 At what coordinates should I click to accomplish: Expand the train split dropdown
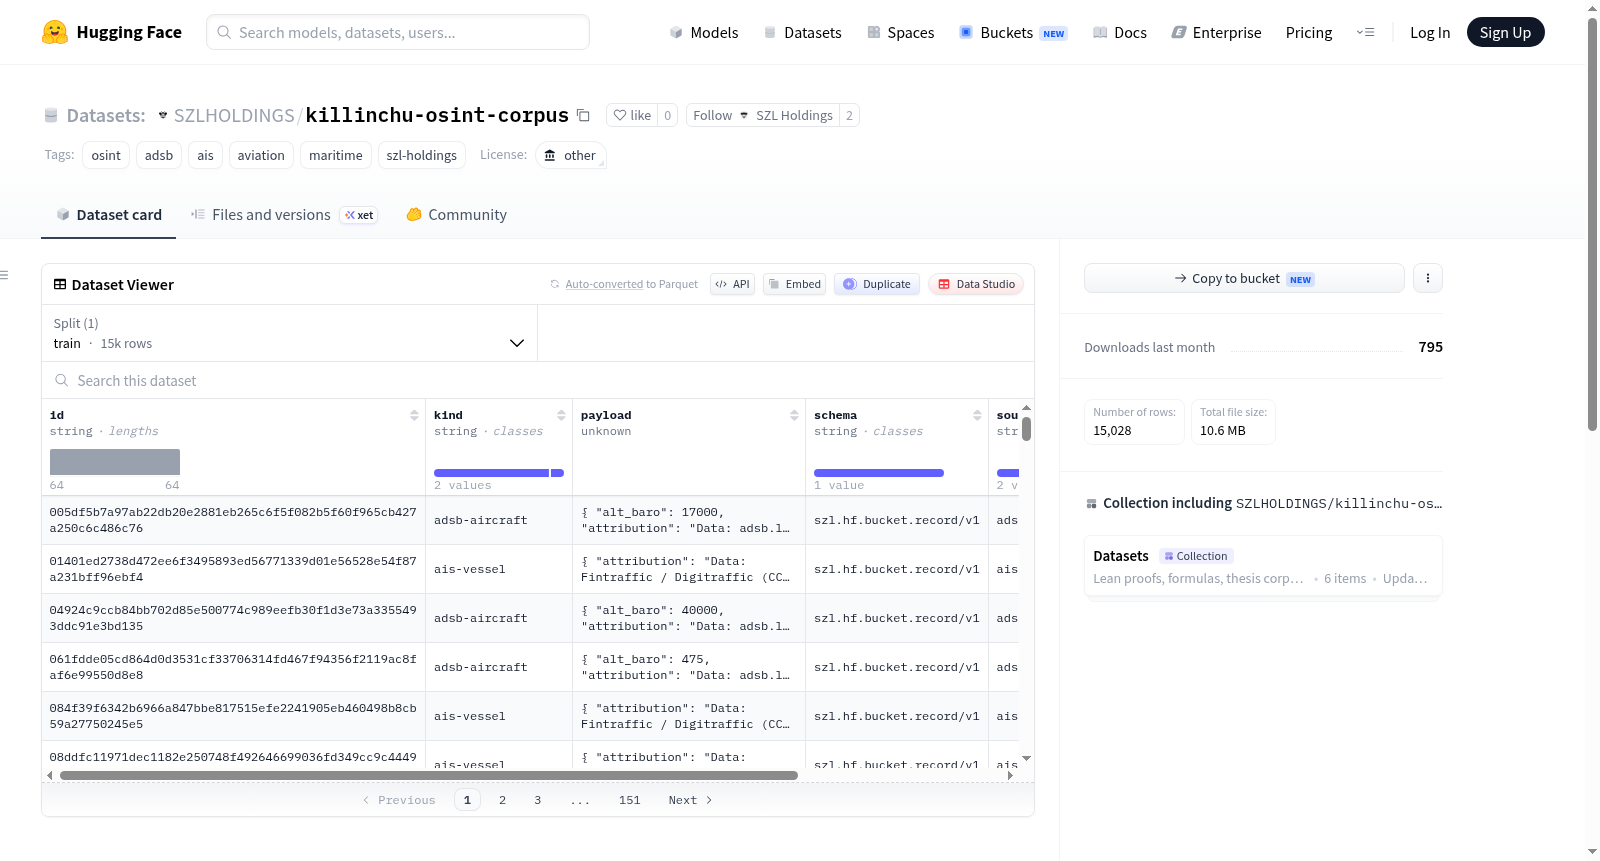coord(289,333)
